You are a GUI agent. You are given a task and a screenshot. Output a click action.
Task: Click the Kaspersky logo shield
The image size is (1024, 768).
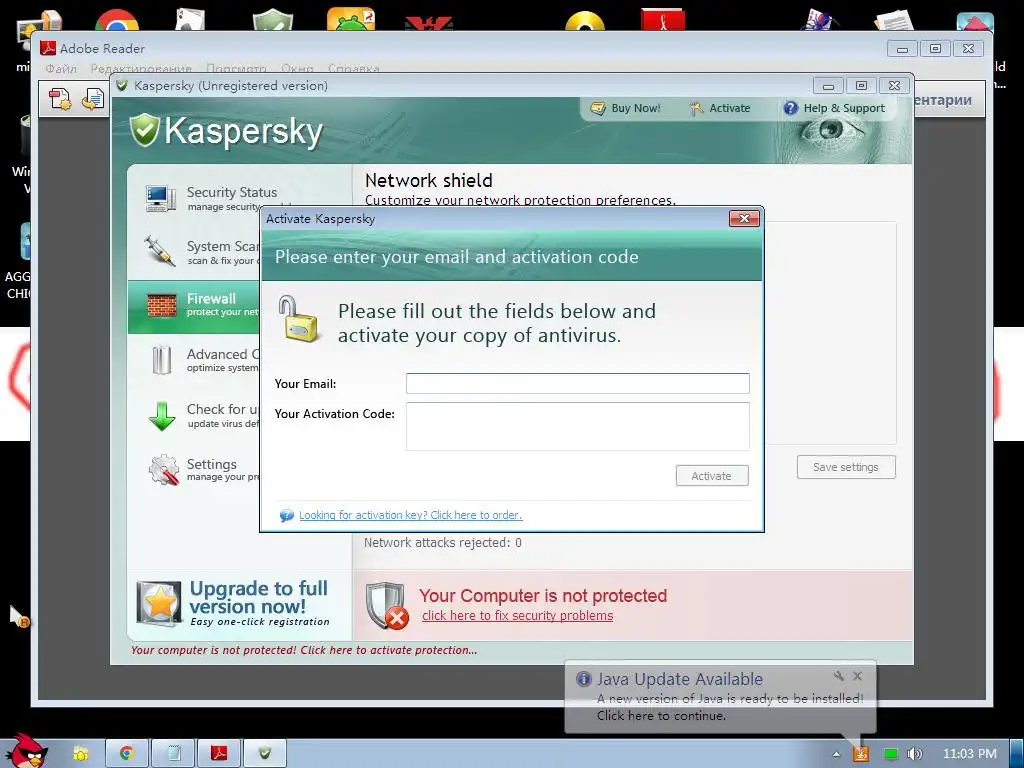pyautogui.click(x=145, y=130)
